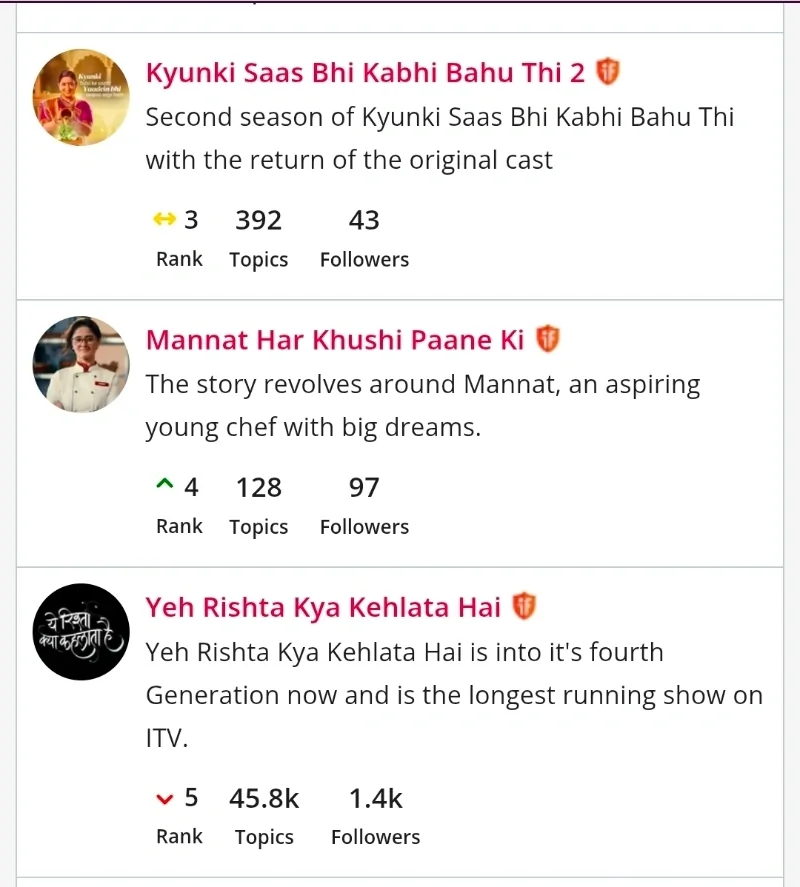This screenshot has width=800, height=887.
Task: Click 128 Topics count for Mannat
Action: pos(258,488)
